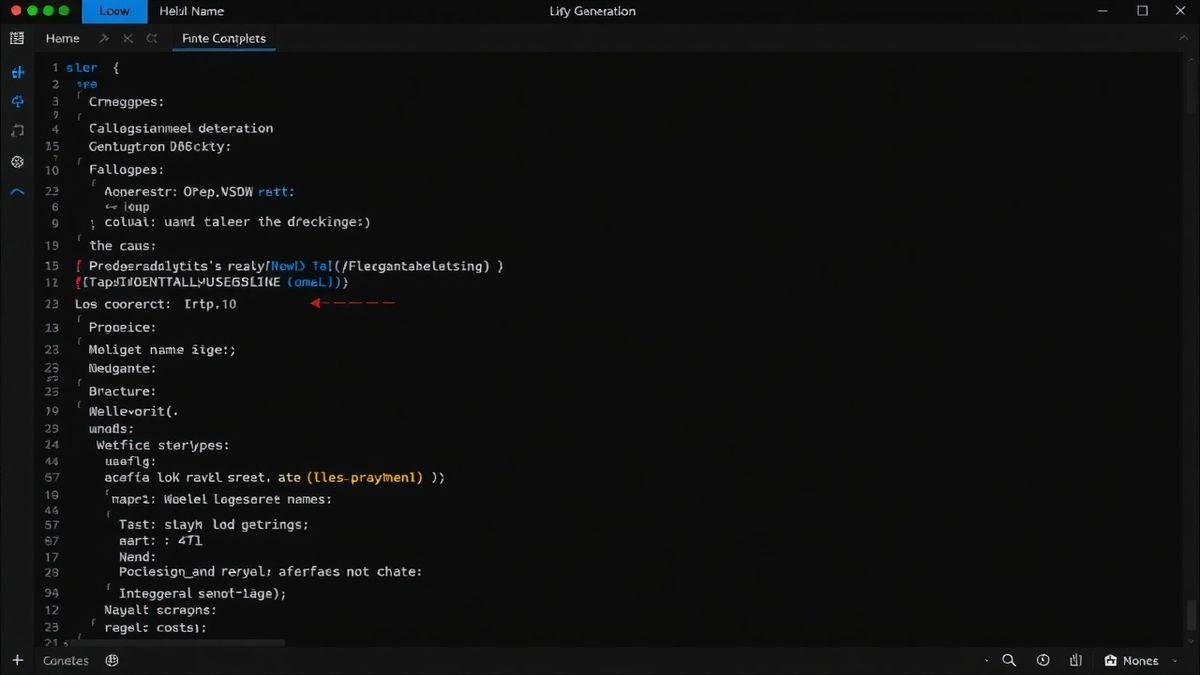Click the "Nones" status bar item

coord(1132,660)
